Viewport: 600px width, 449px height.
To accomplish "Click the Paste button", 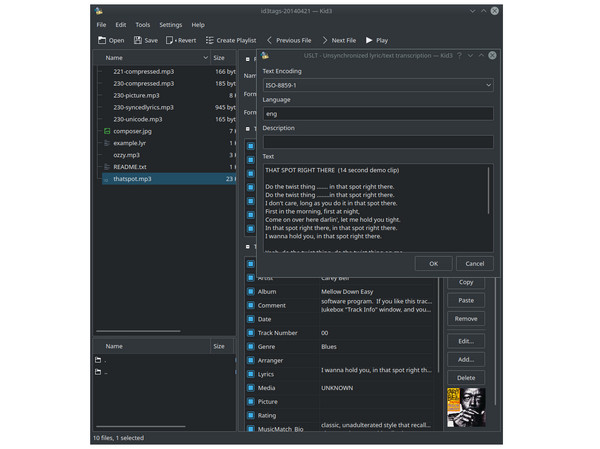I will 466,300.
